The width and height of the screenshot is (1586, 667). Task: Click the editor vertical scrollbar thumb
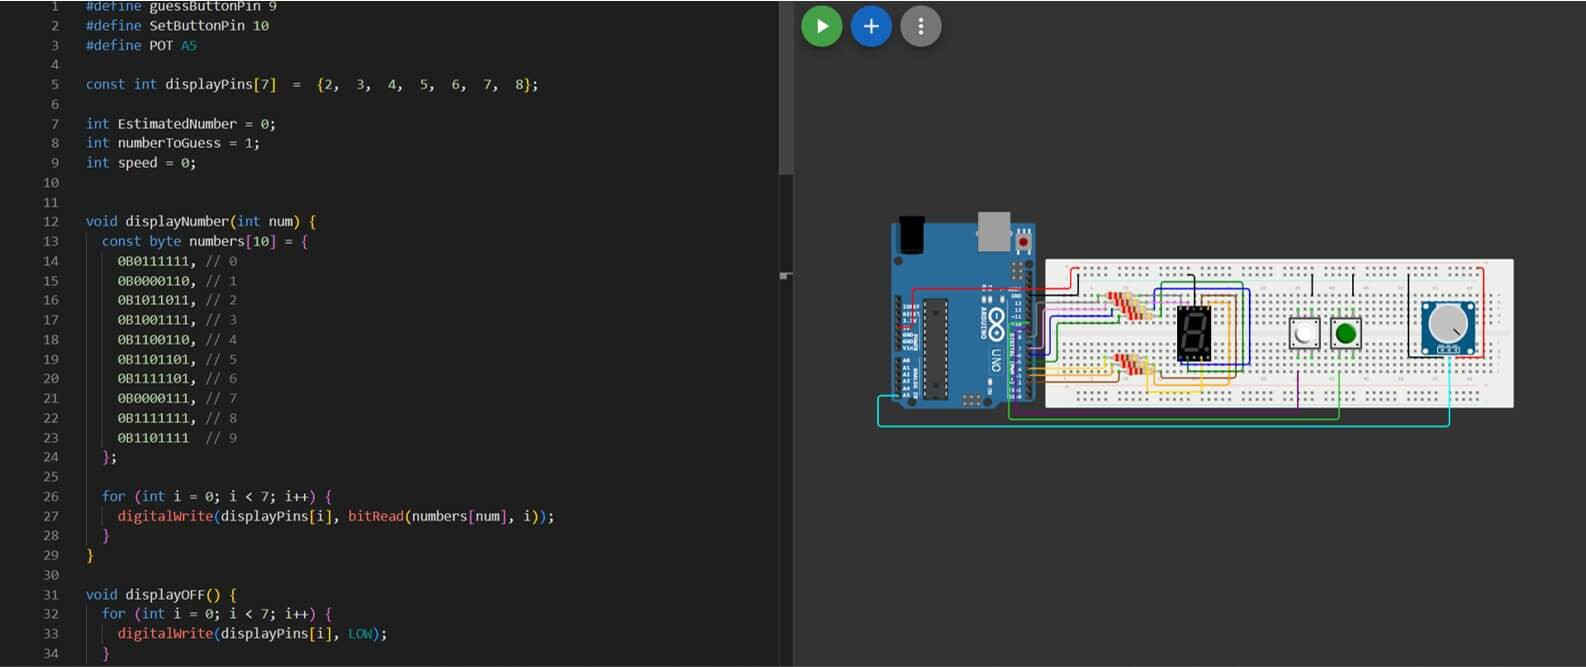pyautogui.click(x=785, y=90)
